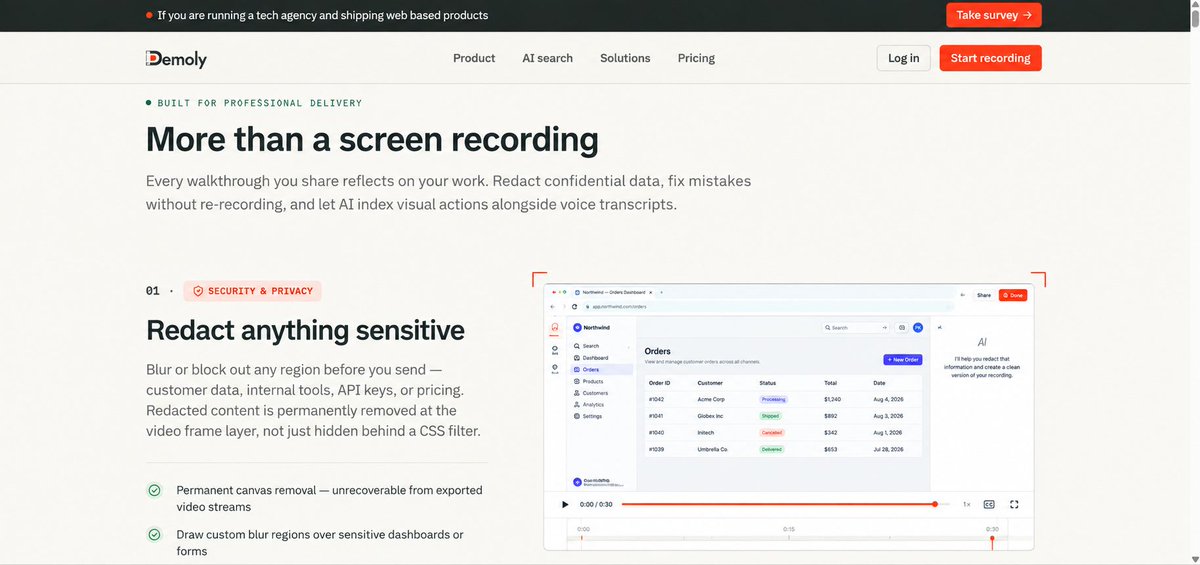Click the Products icon in the sidebar
1200x565 pixels.
577,381
